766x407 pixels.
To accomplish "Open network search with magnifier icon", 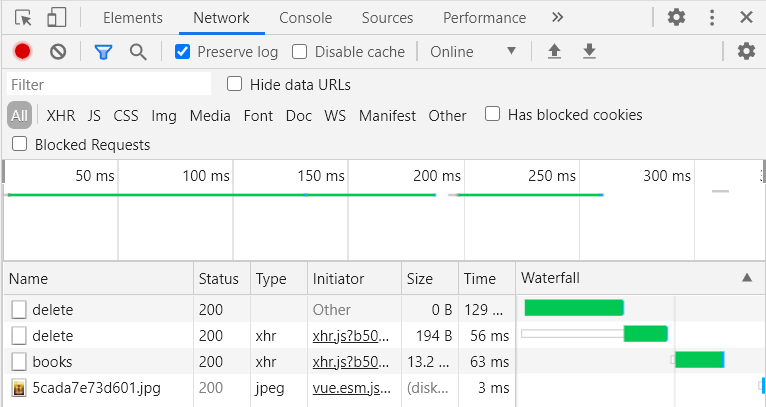I will 138,51.
